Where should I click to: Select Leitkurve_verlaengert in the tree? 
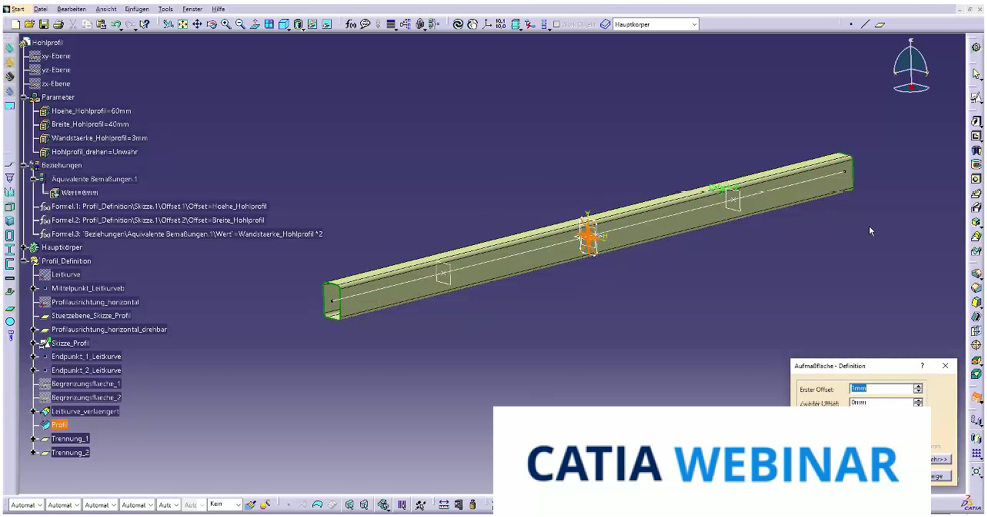pos(85,411)
